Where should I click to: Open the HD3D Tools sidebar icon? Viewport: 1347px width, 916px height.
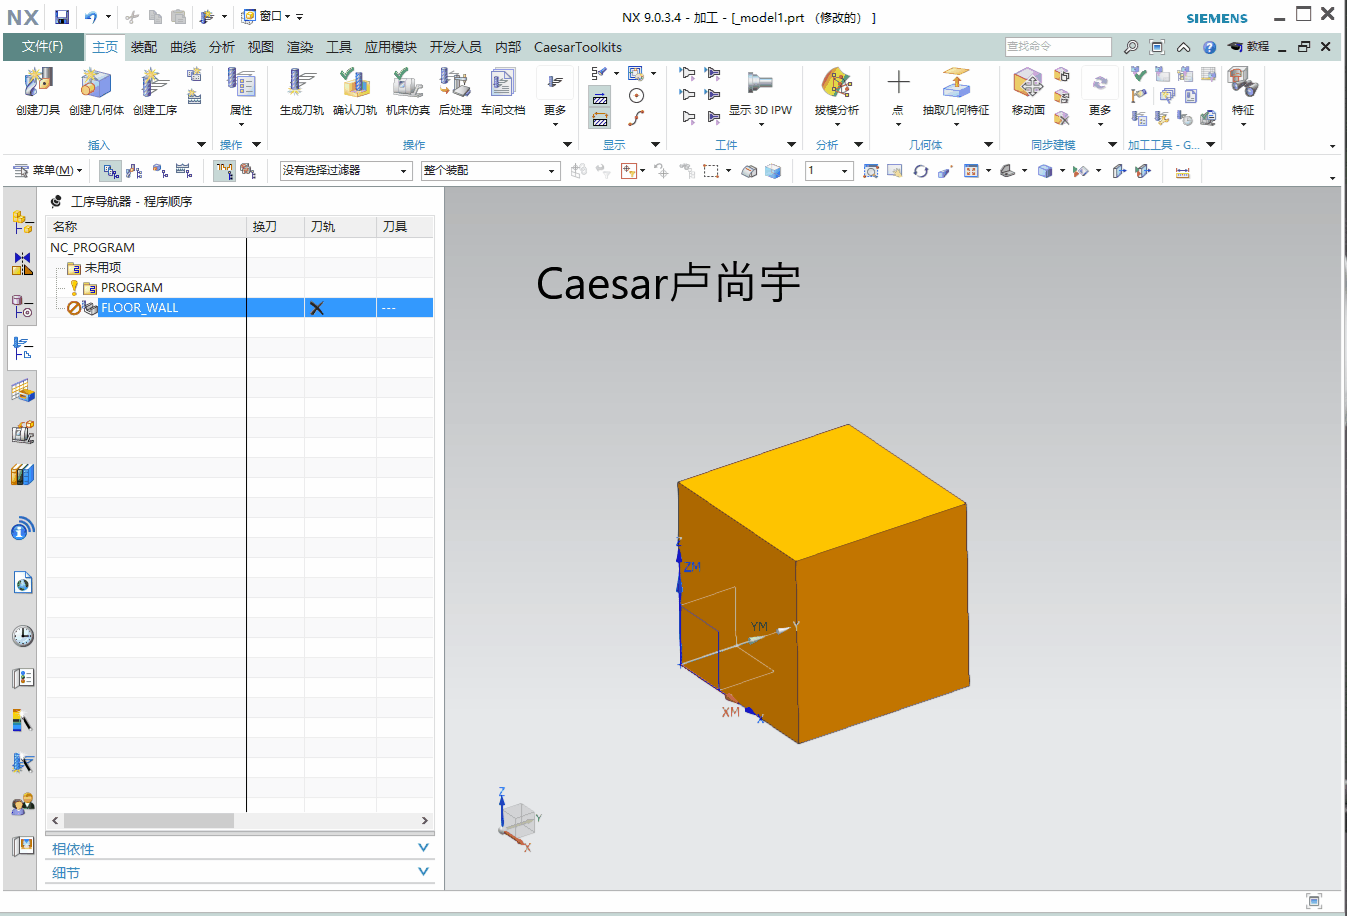(x=22, y=529)
